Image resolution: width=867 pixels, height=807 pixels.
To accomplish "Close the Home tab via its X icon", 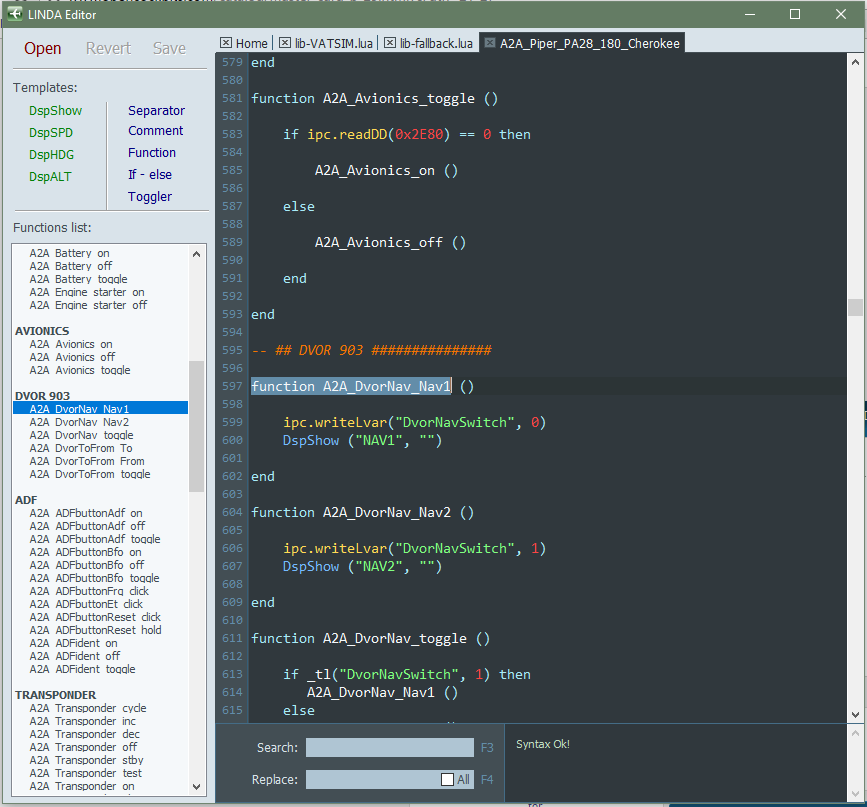I will click(x=226, y=43).
